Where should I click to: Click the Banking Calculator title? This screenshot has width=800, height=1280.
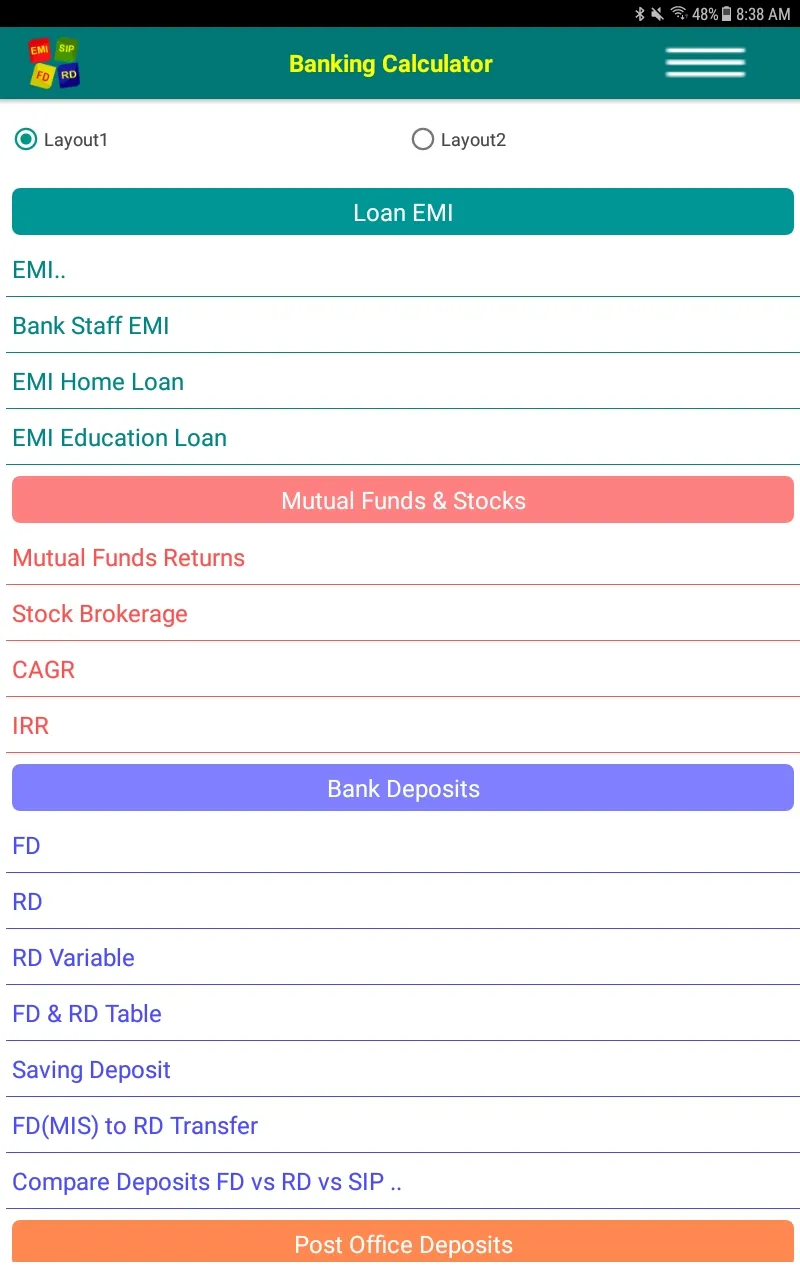pos(390,63)
